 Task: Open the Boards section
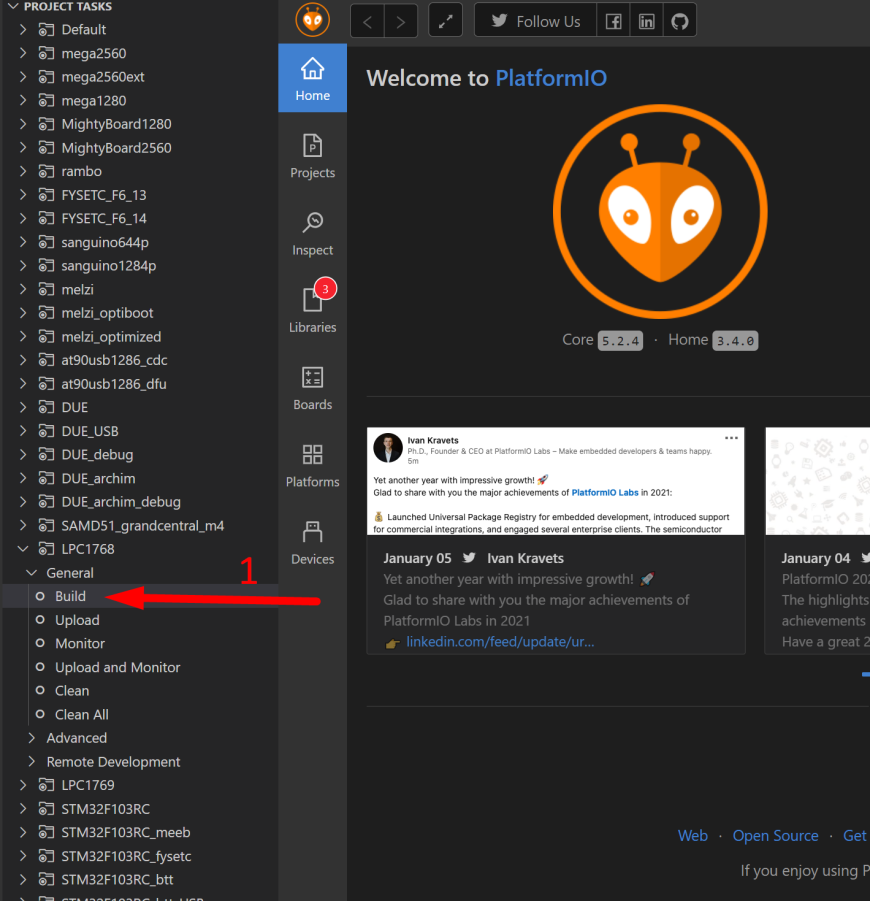(313, 388)
